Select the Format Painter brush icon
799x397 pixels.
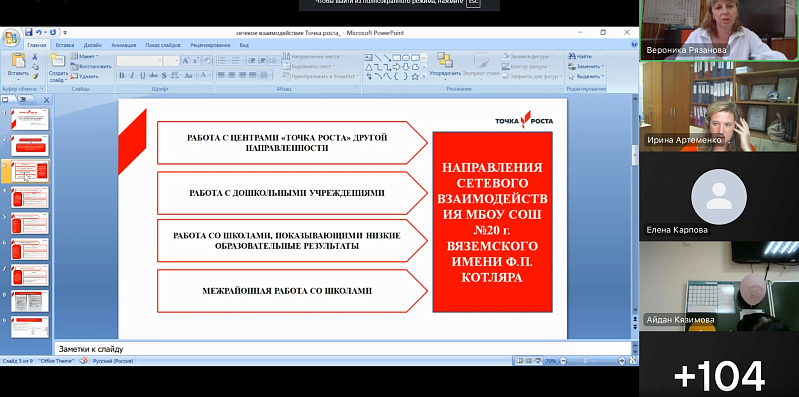[x=35, y=76]
